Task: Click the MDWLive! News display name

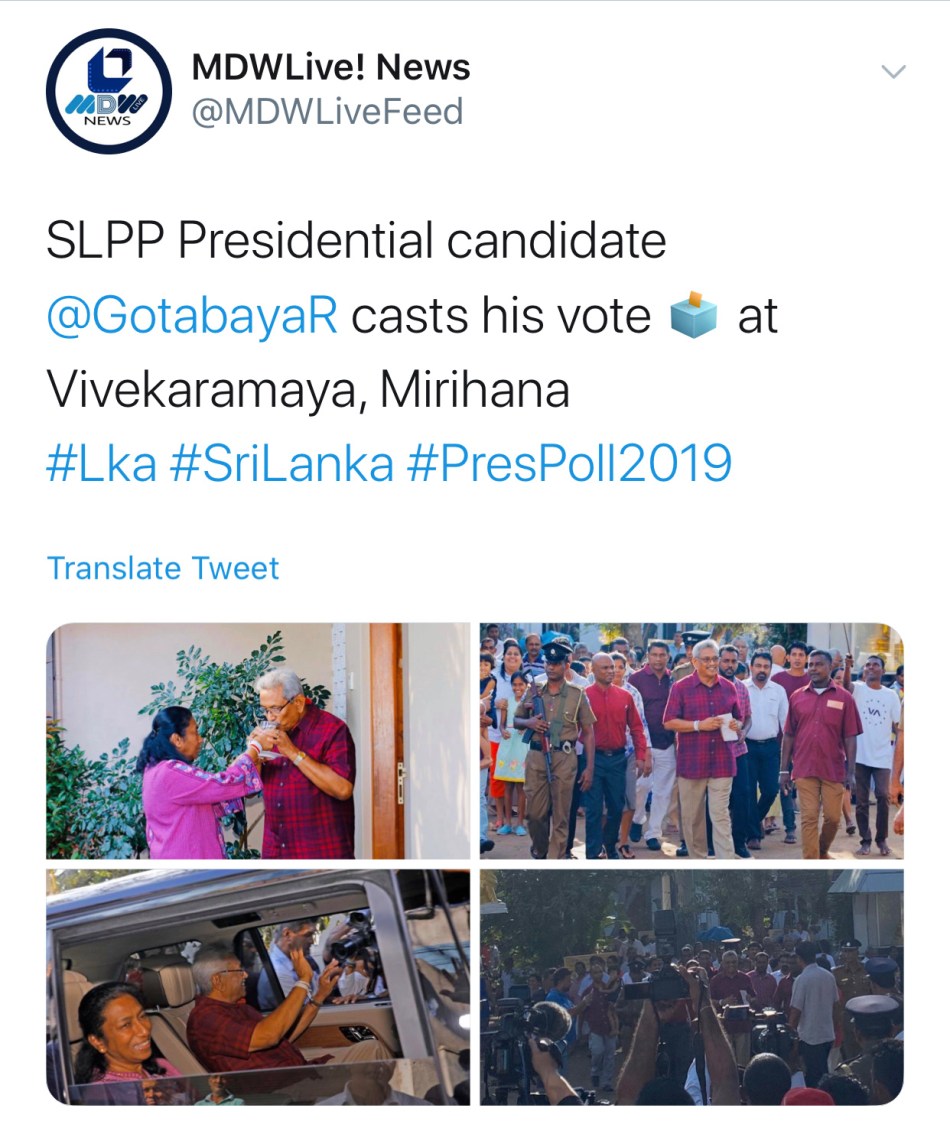Action: 330,68
